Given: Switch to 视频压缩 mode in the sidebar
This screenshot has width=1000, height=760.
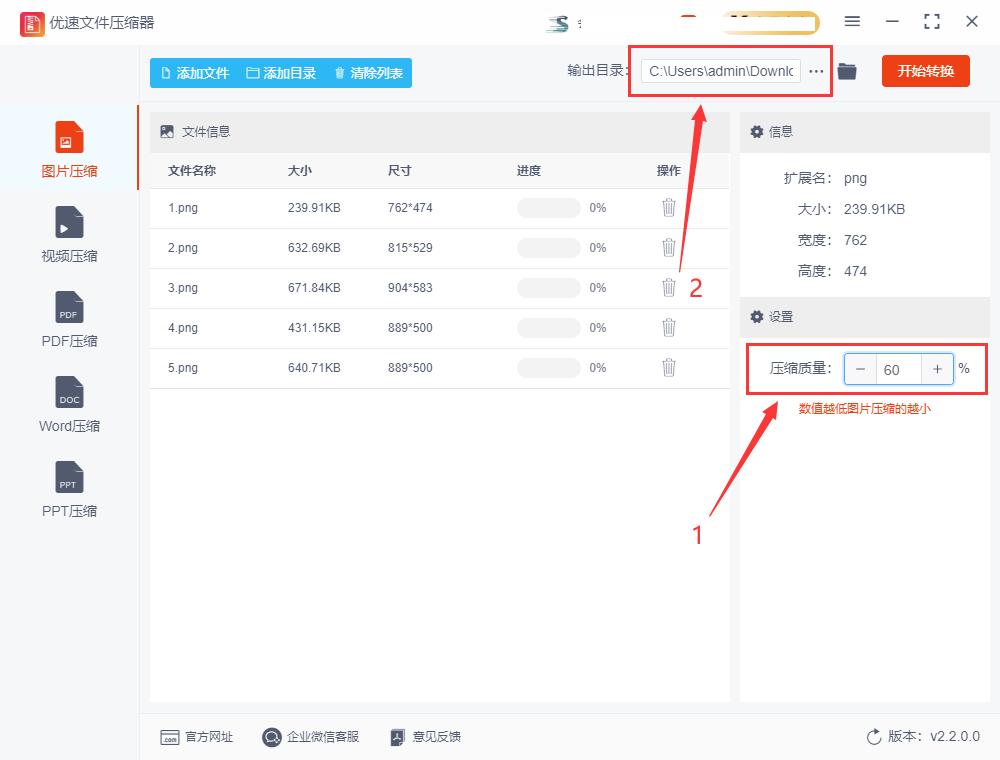Looking at the screenshot, I should [68, 233].
